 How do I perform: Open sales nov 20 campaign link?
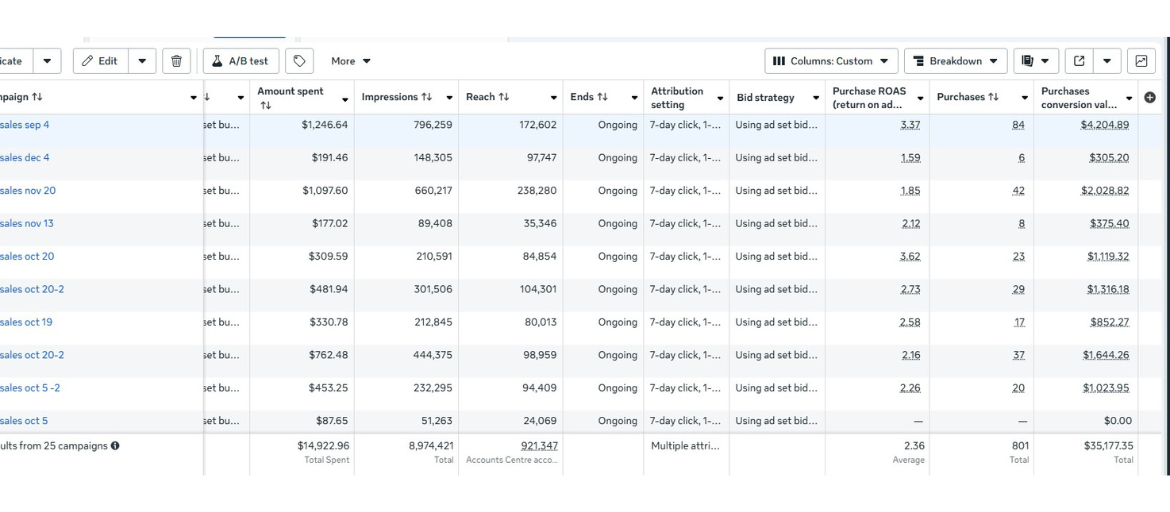click(28, 191)
